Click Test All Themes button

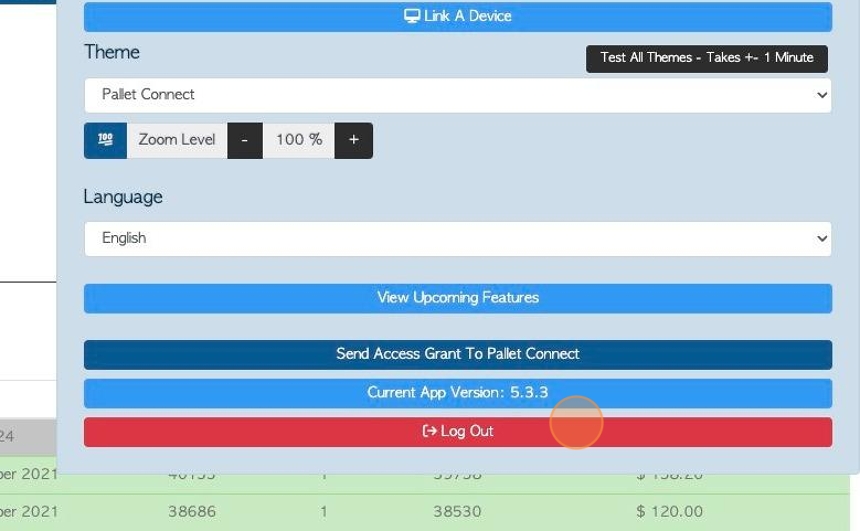pyautogui.click(x=707, y=58)
